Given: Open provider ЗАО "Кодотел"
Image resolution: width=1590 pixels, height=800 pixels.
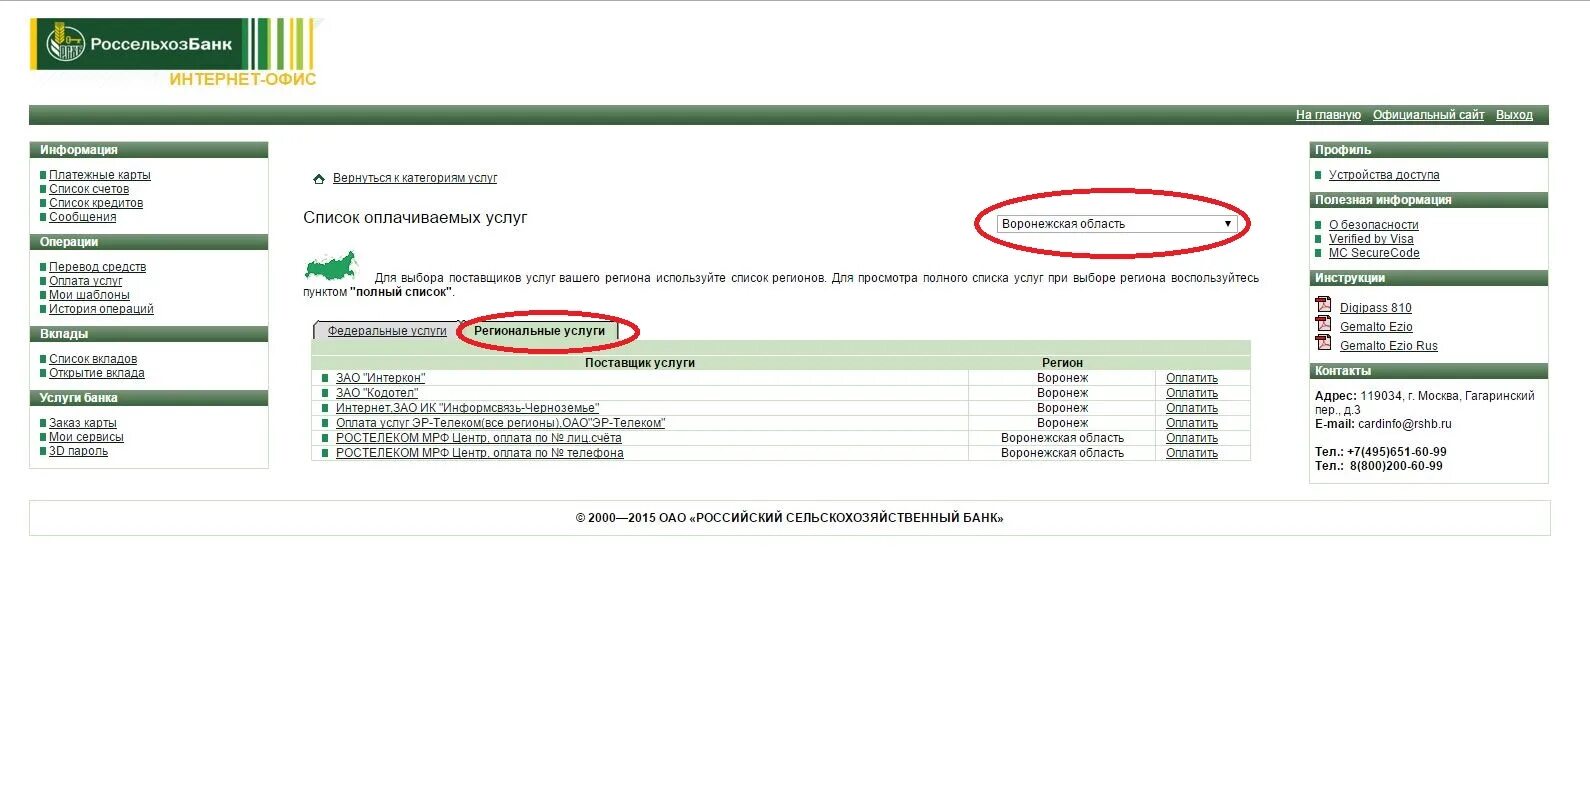Looking at the screenshot, I should click(x=377, y=393).
